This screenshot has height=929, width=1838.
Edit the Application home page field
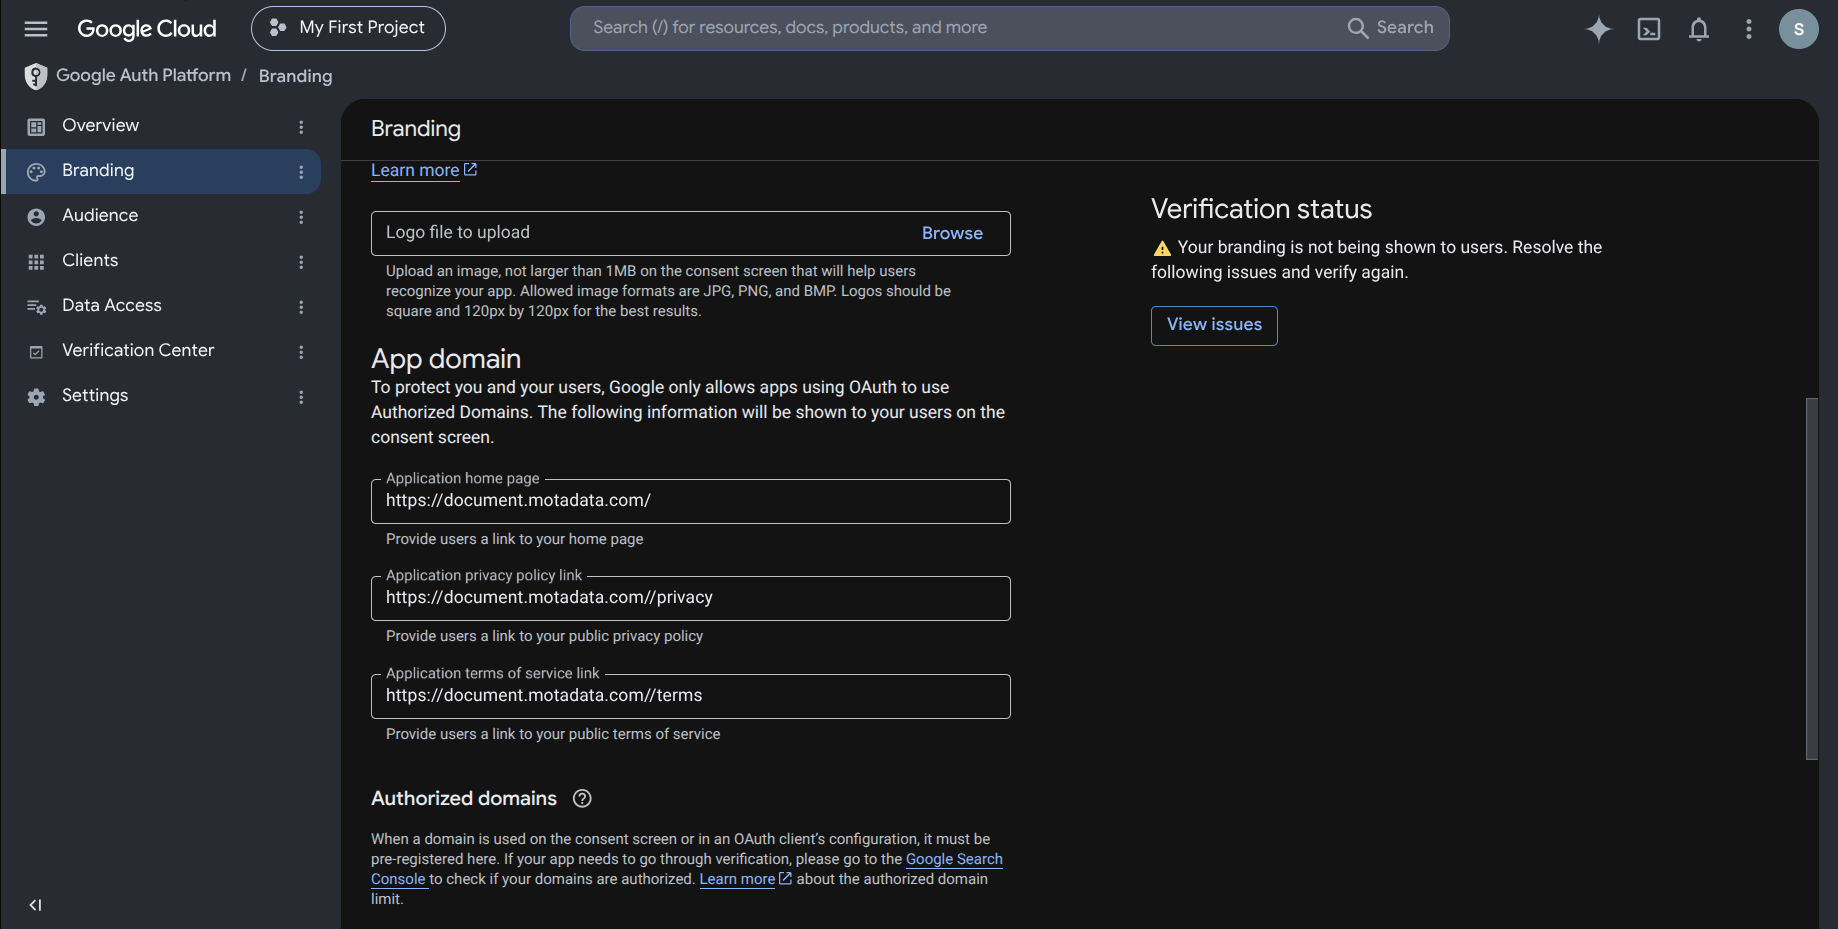click(x=690, y=501)
